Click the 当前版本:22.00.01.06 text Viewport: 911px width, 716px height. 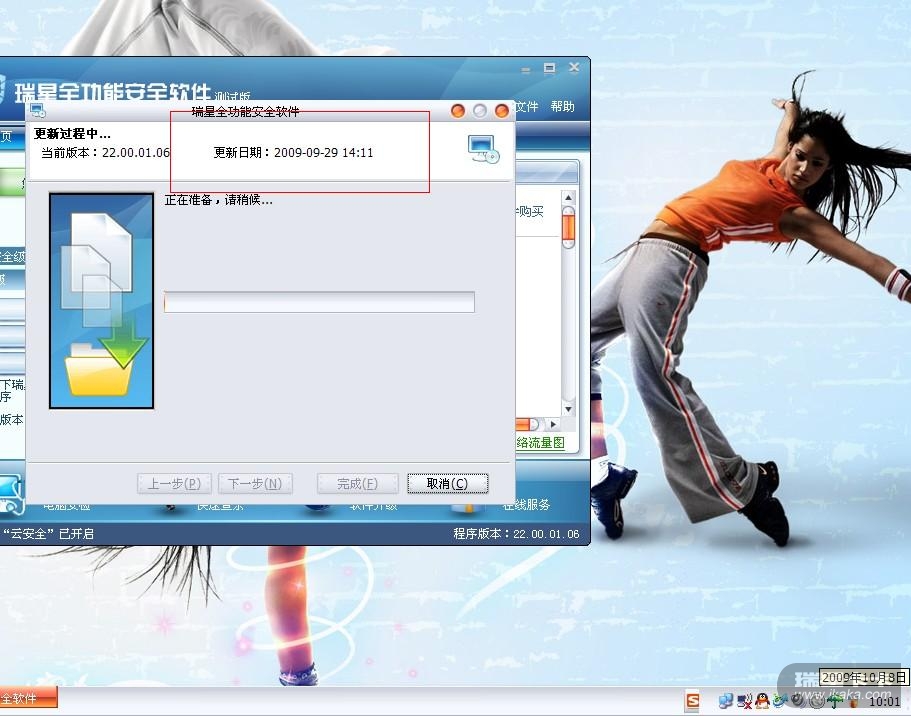pyautogui.click(x=105, y=153)
